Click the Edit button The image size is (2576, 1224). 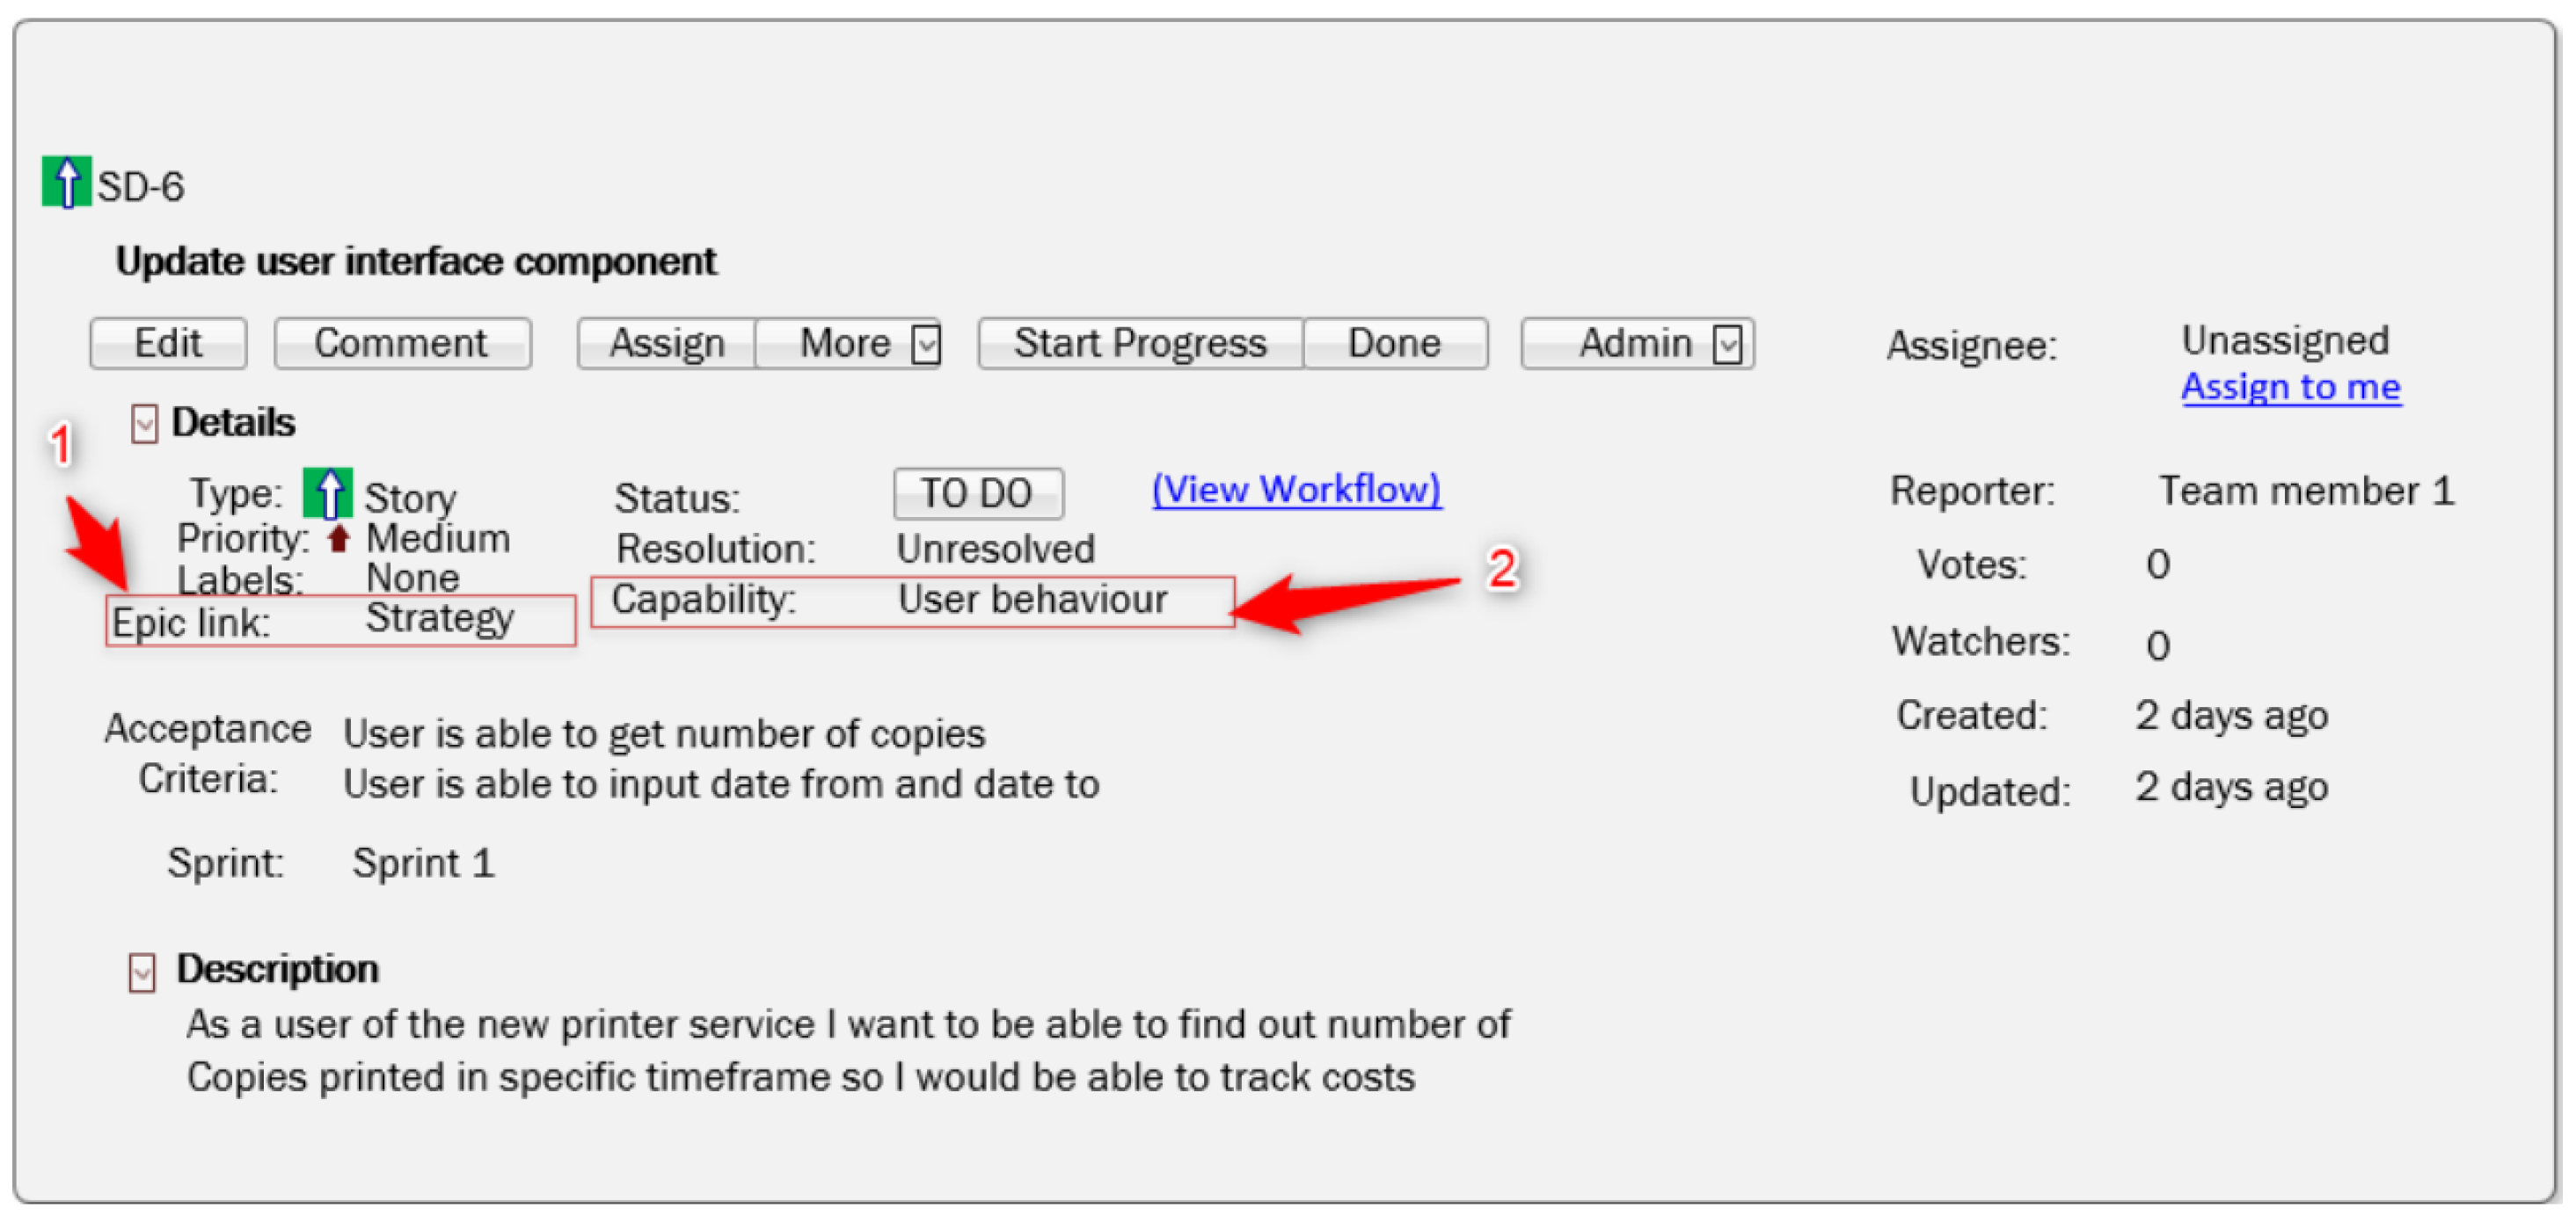point(168,344)
